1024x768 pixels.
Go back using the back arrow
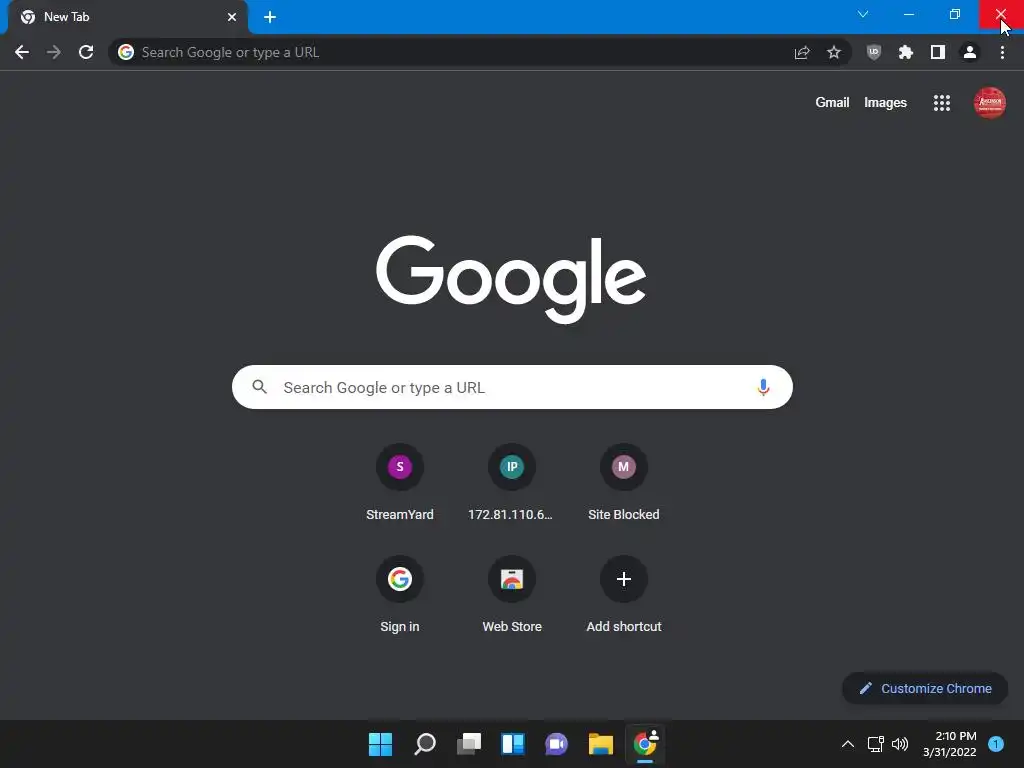22,52
